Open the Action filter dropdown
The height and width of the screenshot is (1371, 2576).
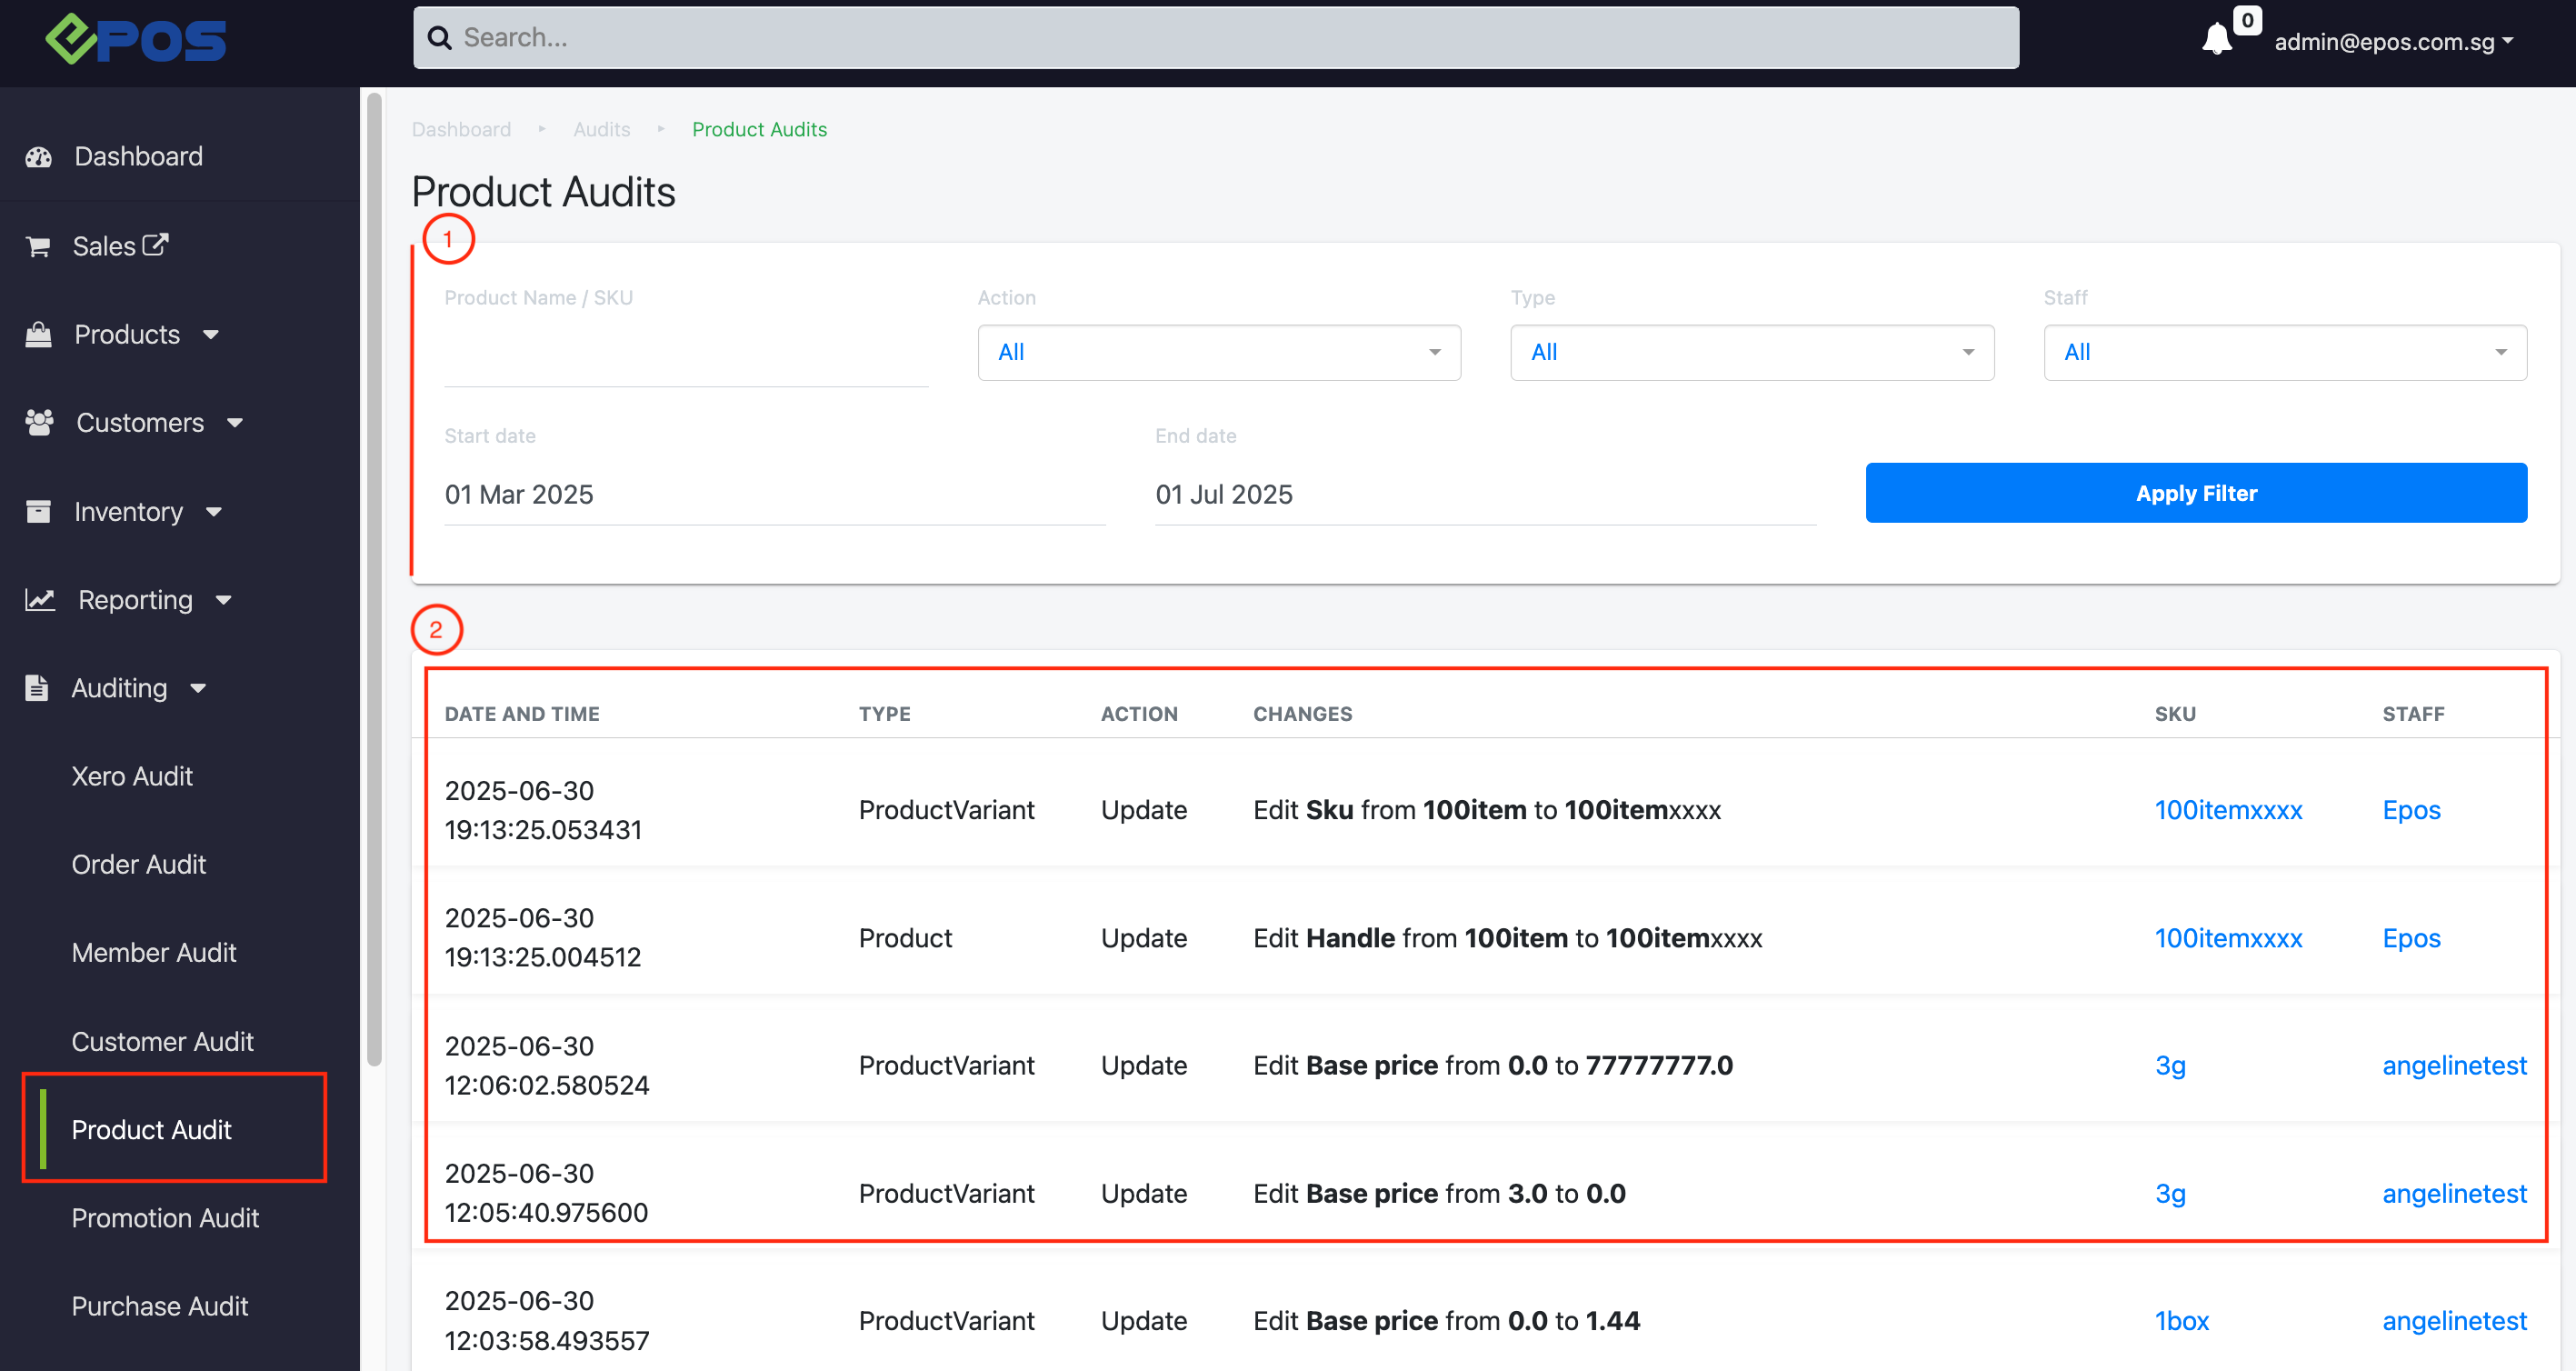point(1218,352)
